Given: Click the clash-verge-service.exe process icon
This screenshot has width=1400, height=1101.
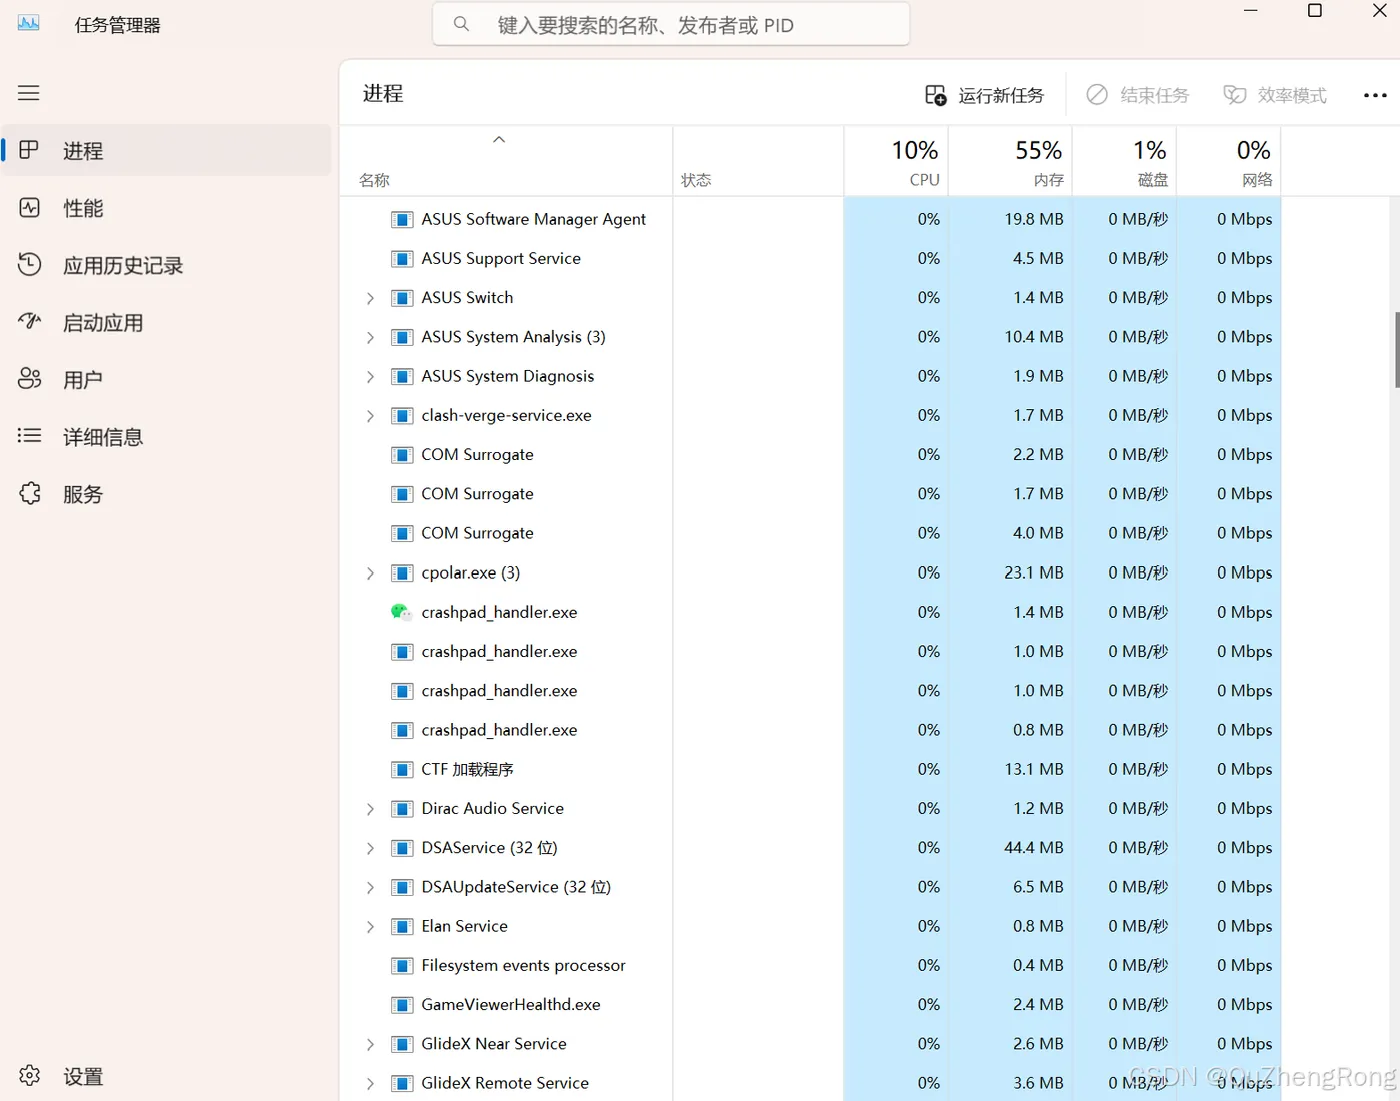Looking at the screenshot, I should (x=402, y=416).
